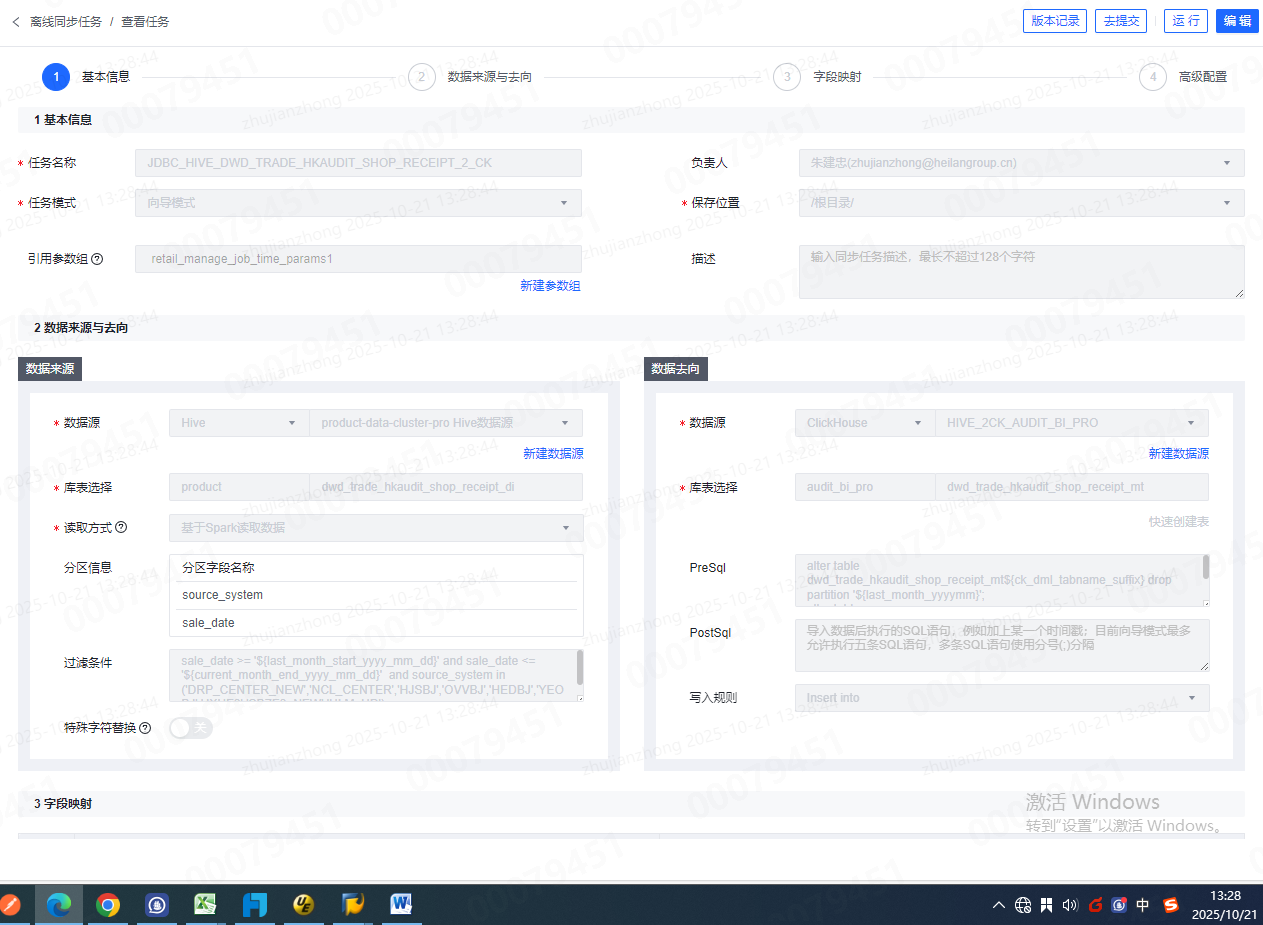Expand the 任务模式 dropdown
Image resolution: width=1263 pixels, height=925 pixels.
358,203
